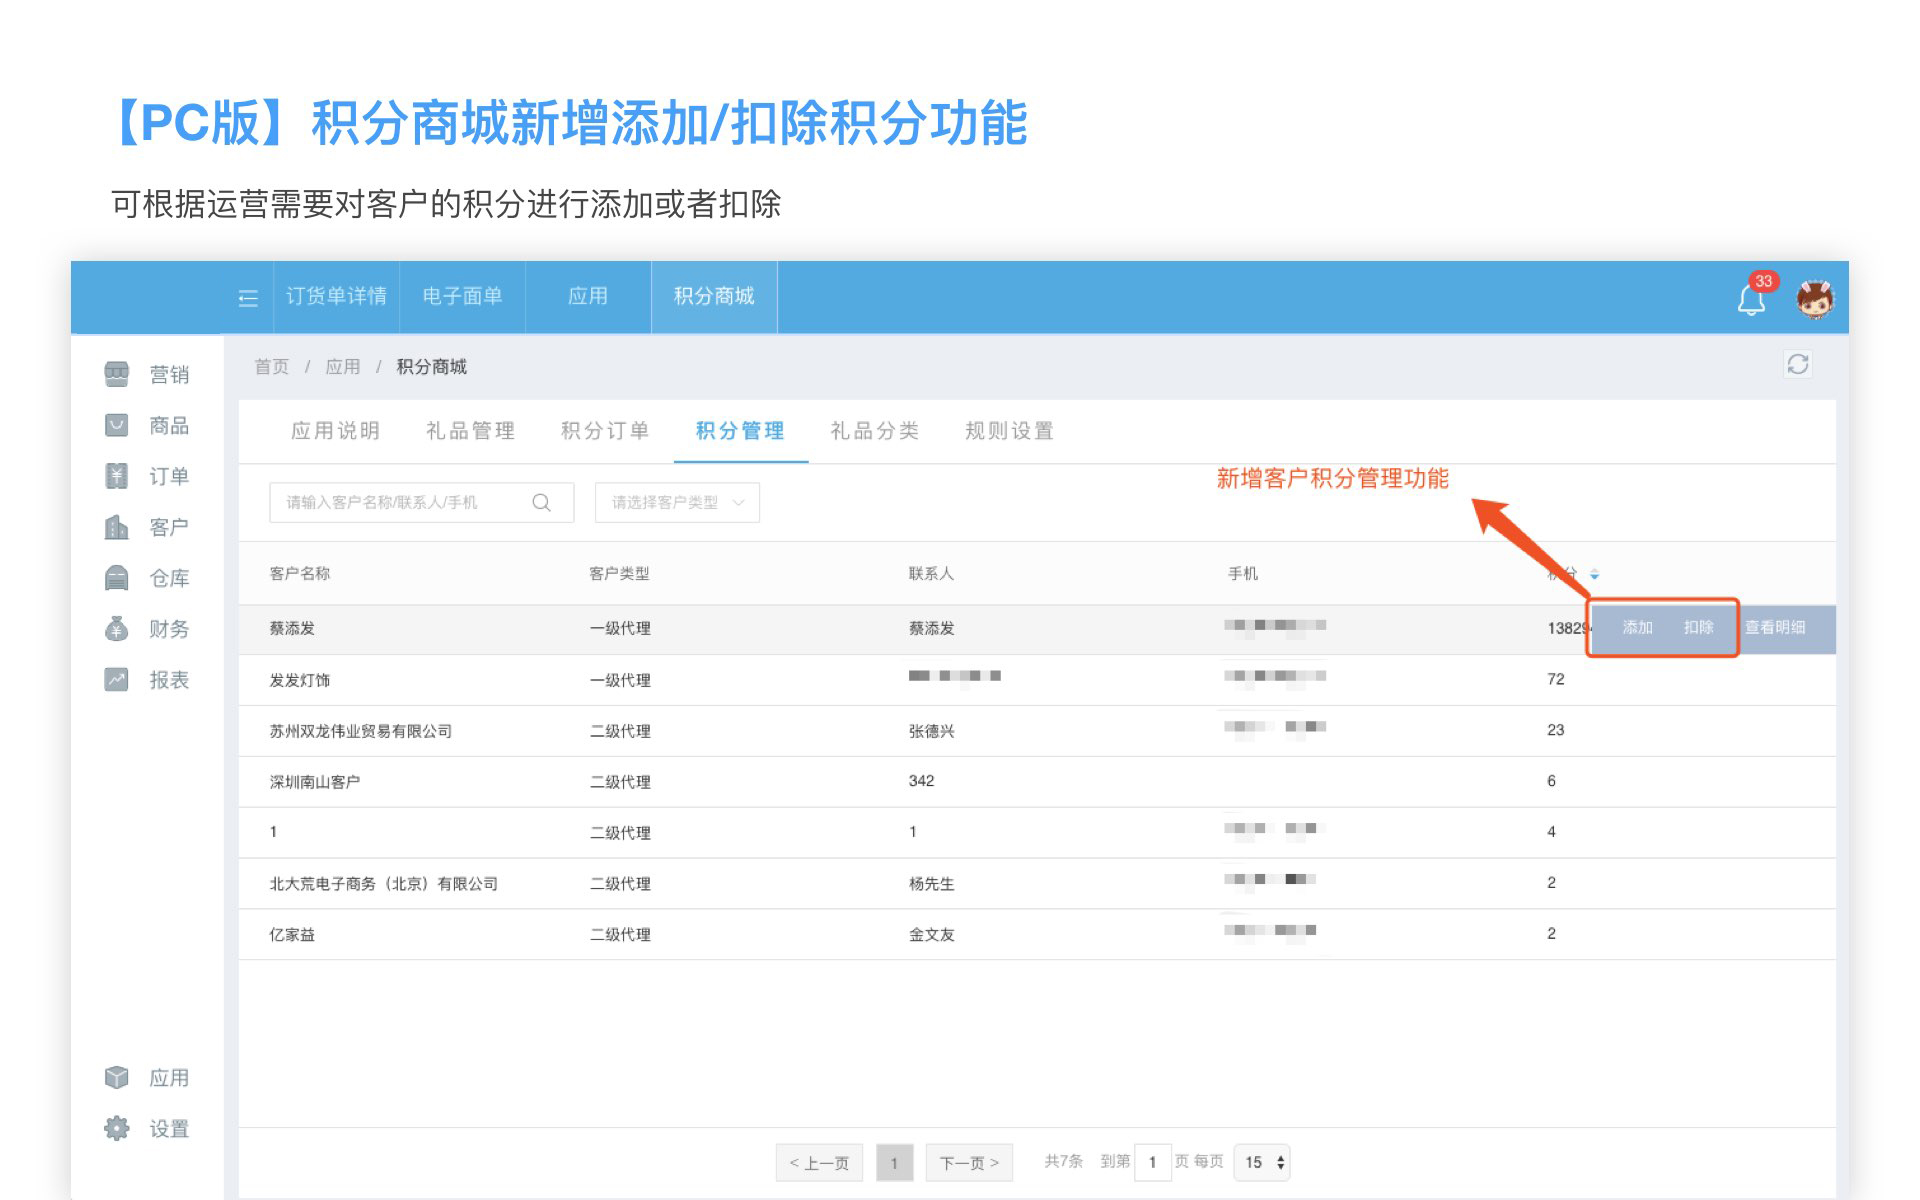Open the 营销 marketing sidebar icon
1920x1200 pixels.
click(x=117, y=374)
